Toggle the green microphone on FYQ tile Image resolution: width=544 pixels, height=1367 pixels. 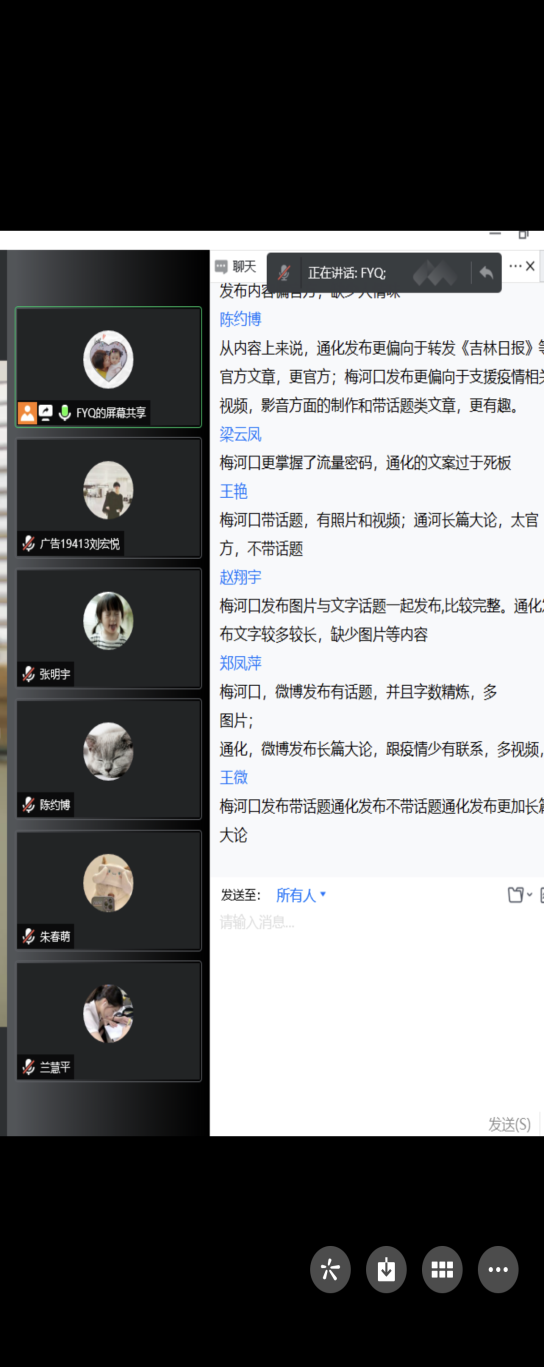(x=64, y=412)
